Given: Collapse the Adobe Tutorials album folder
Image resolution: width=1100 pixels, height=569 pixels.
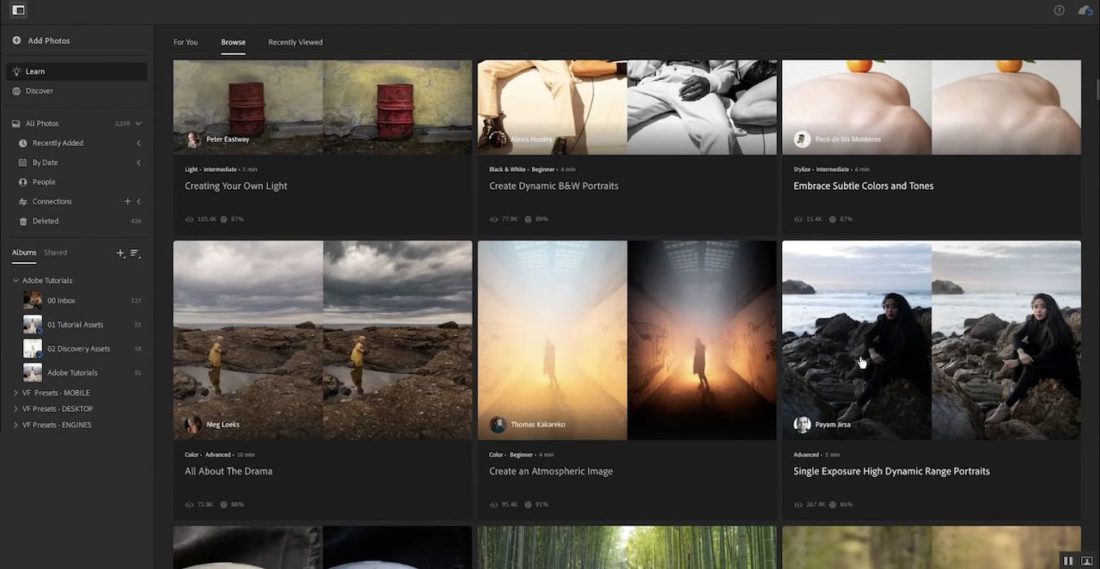Looking at the screenshot, I should [16, 281].
